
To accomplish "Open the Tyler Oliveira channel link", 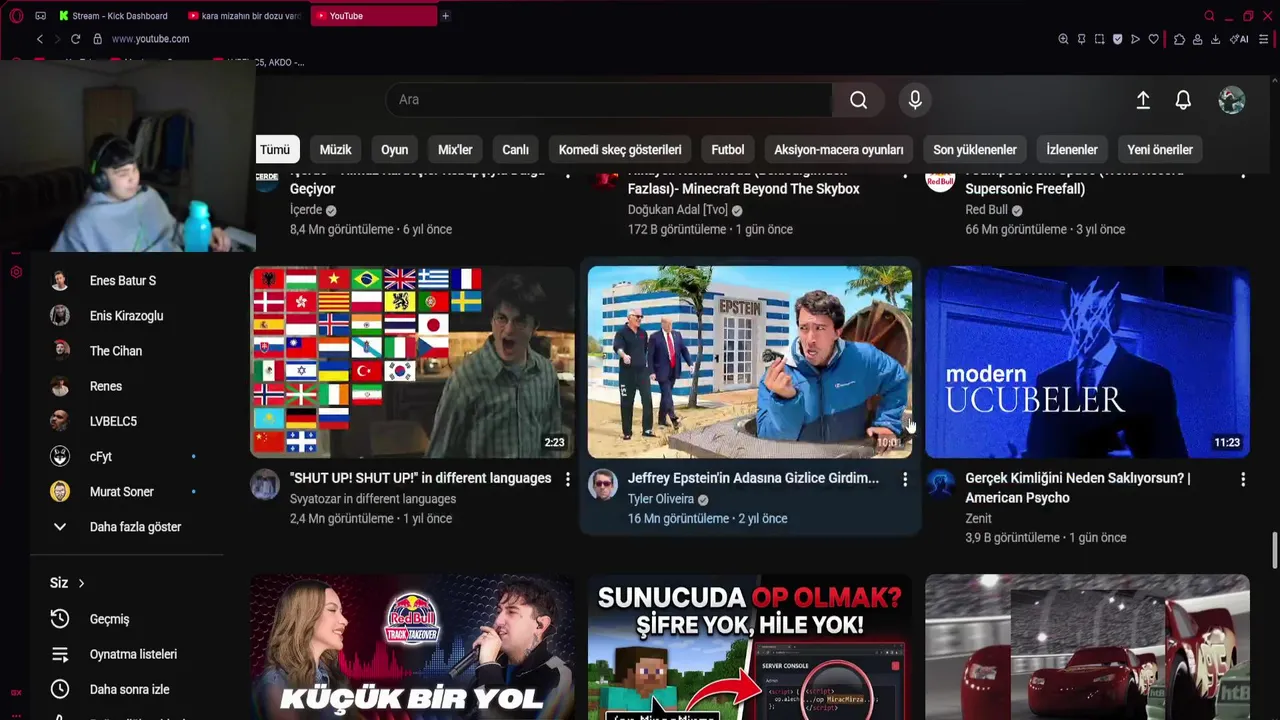I will point(660,499).
